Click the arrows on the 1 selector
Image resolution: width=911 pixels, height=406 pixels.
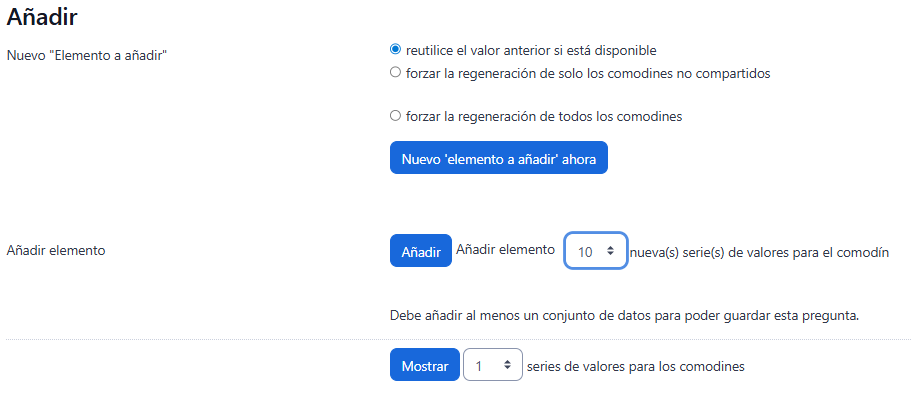(507, 366)
